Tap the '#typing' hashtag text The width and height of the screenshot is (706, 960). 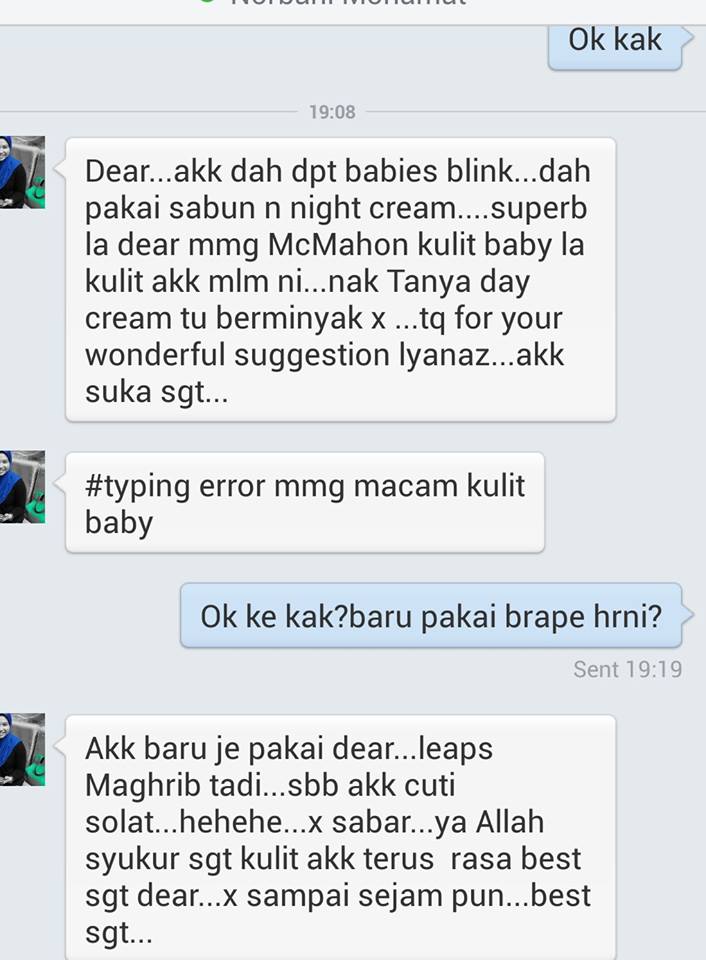[x=137, y=487]
